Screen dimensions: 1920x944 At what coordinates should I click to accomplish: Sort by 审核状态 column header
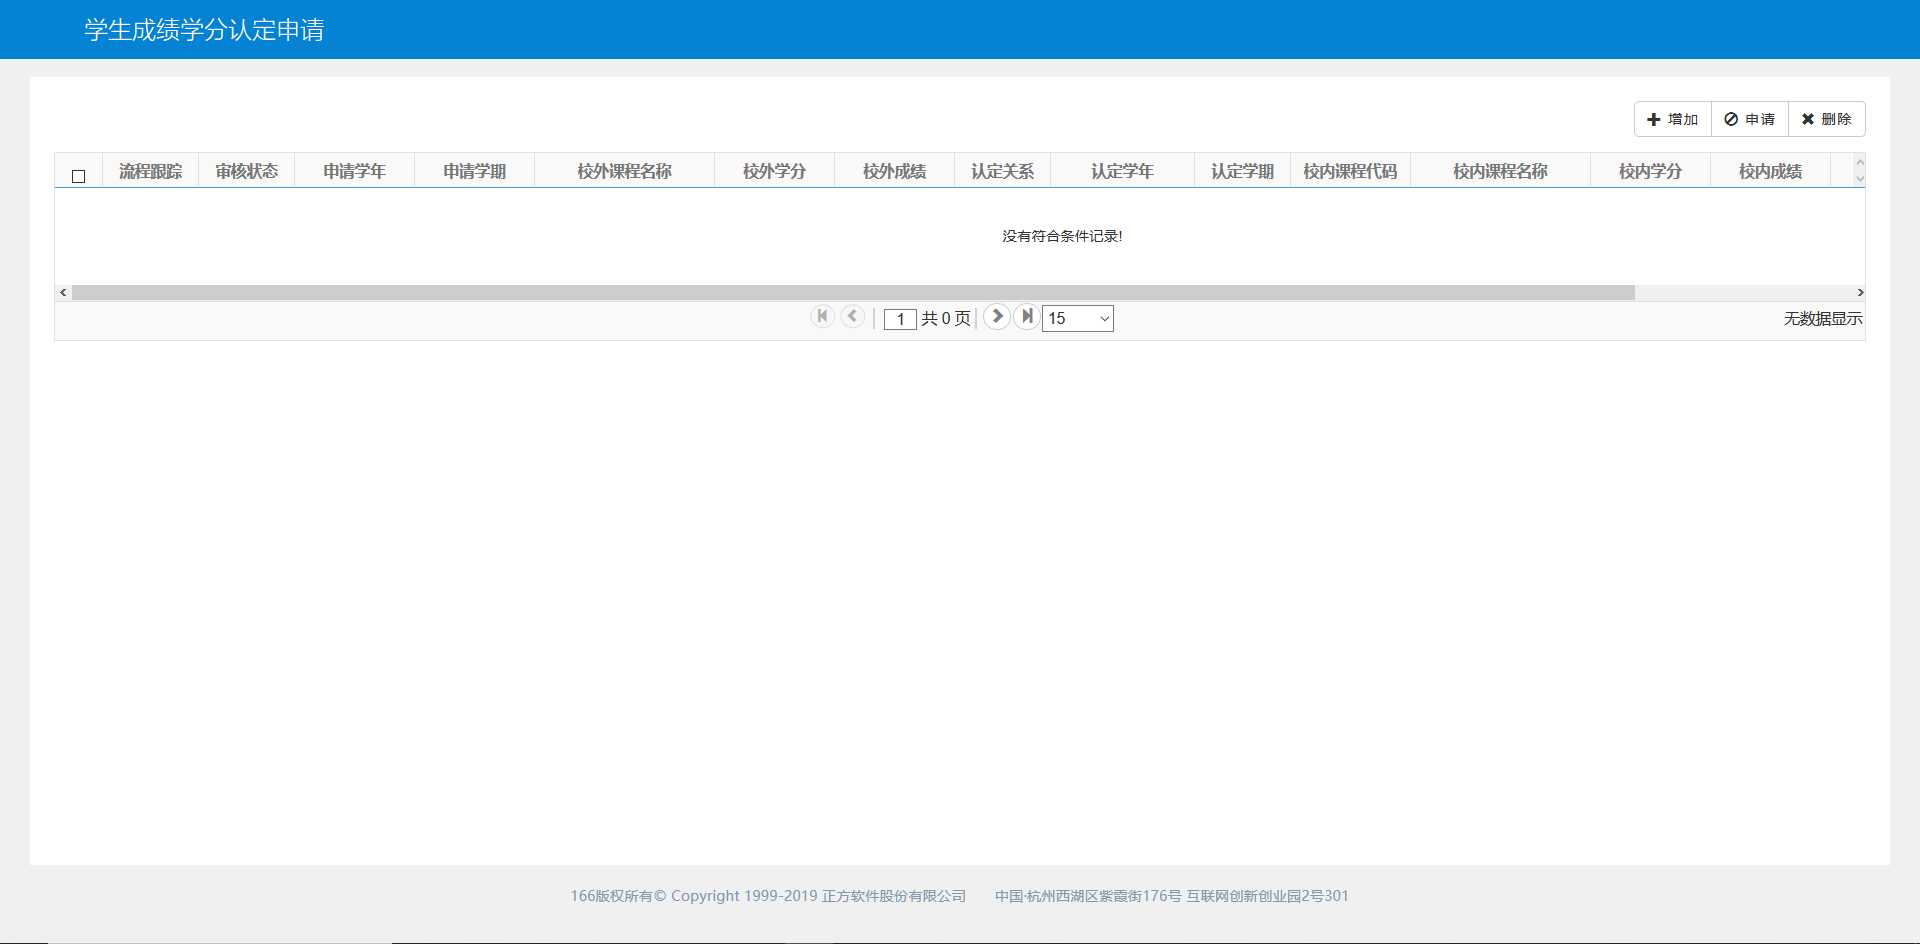(x=247, y=171)
